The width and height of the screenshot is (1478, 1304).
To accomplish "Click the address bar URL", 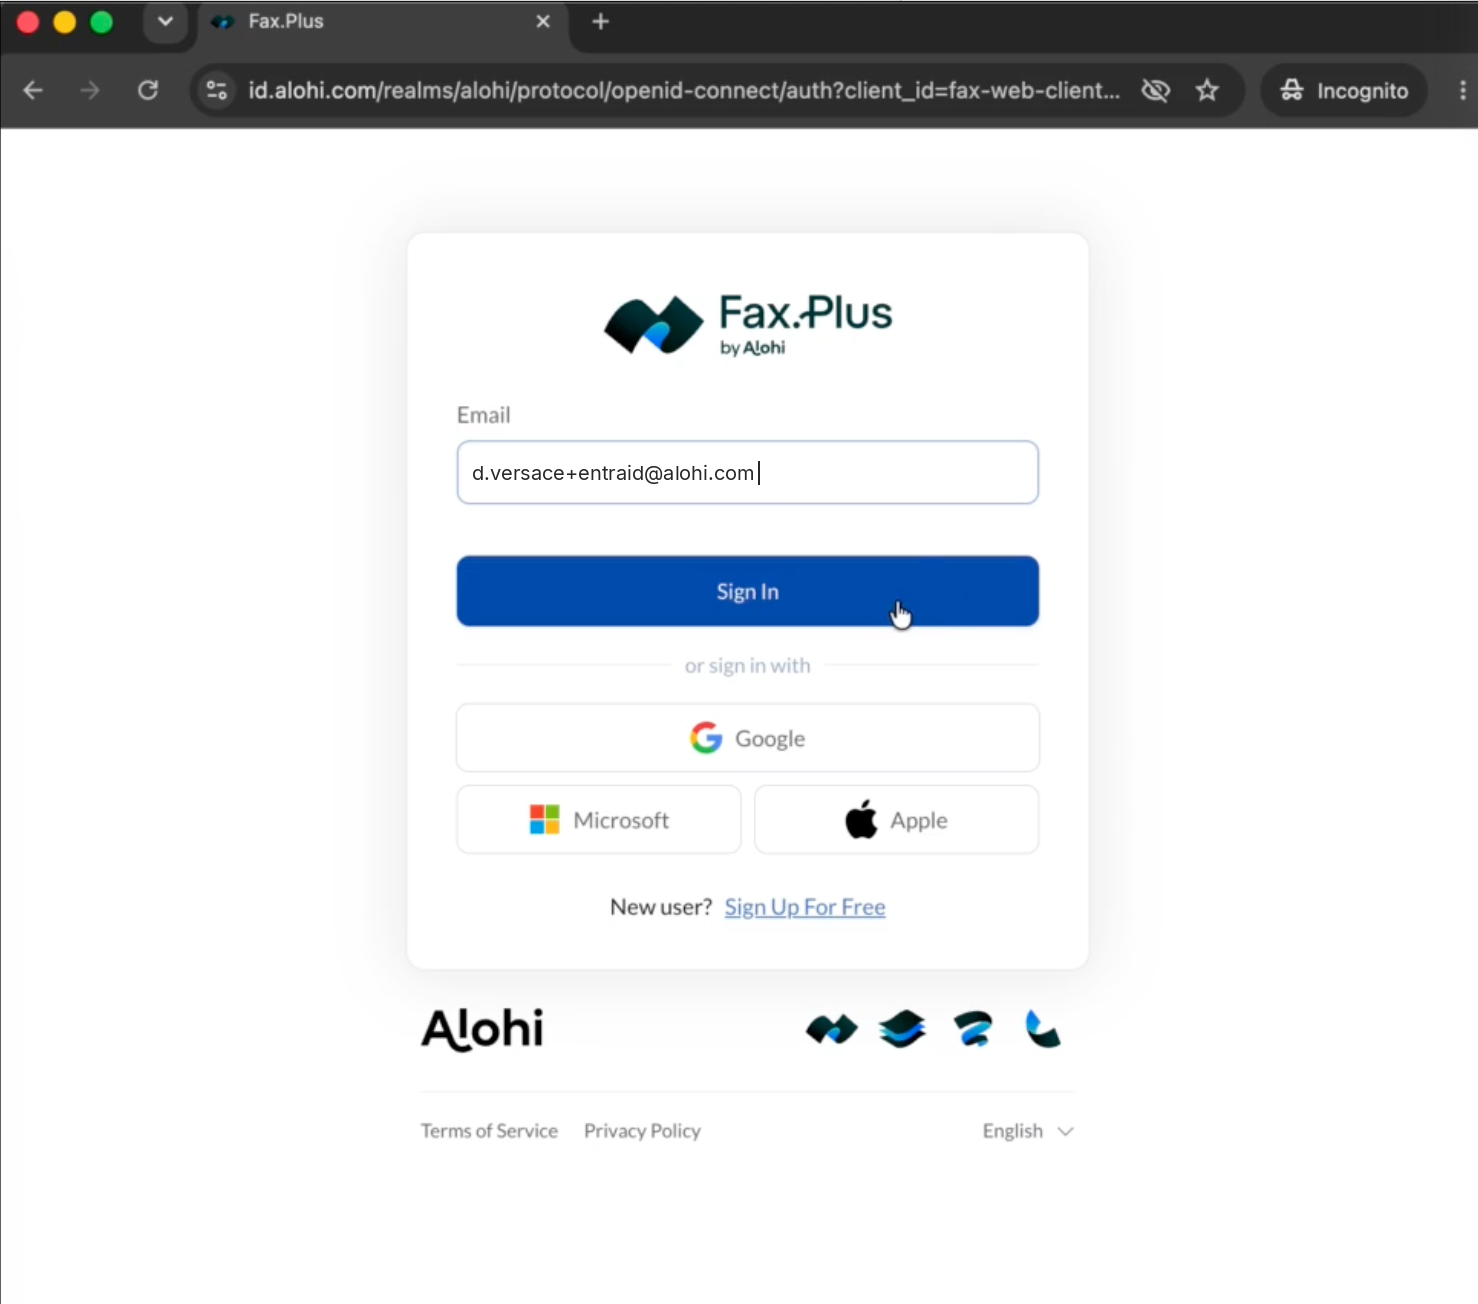I will [683, 90].
